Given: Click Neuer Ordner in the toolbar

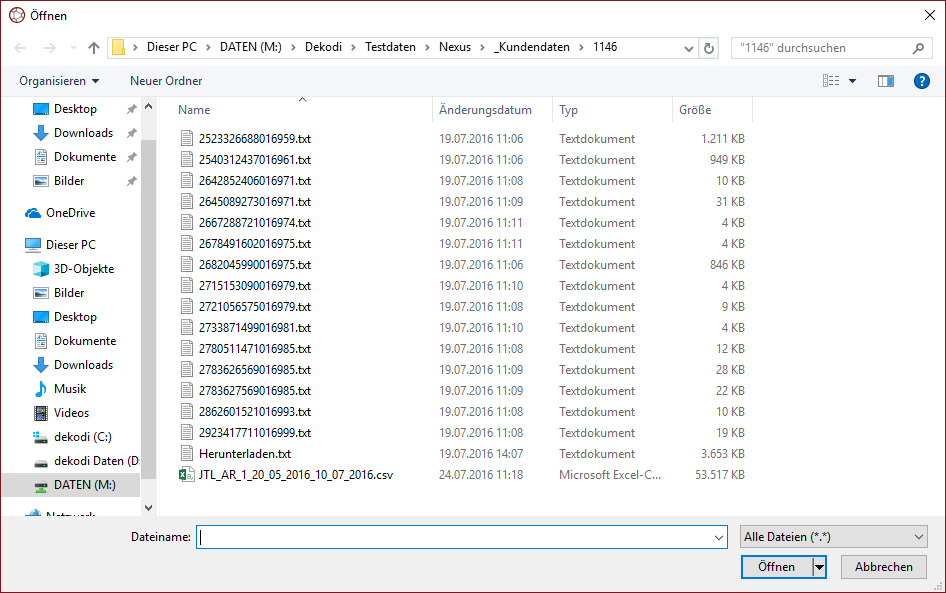Looking at the screenshot, I should pyautogui.click(x=166, y=81).
